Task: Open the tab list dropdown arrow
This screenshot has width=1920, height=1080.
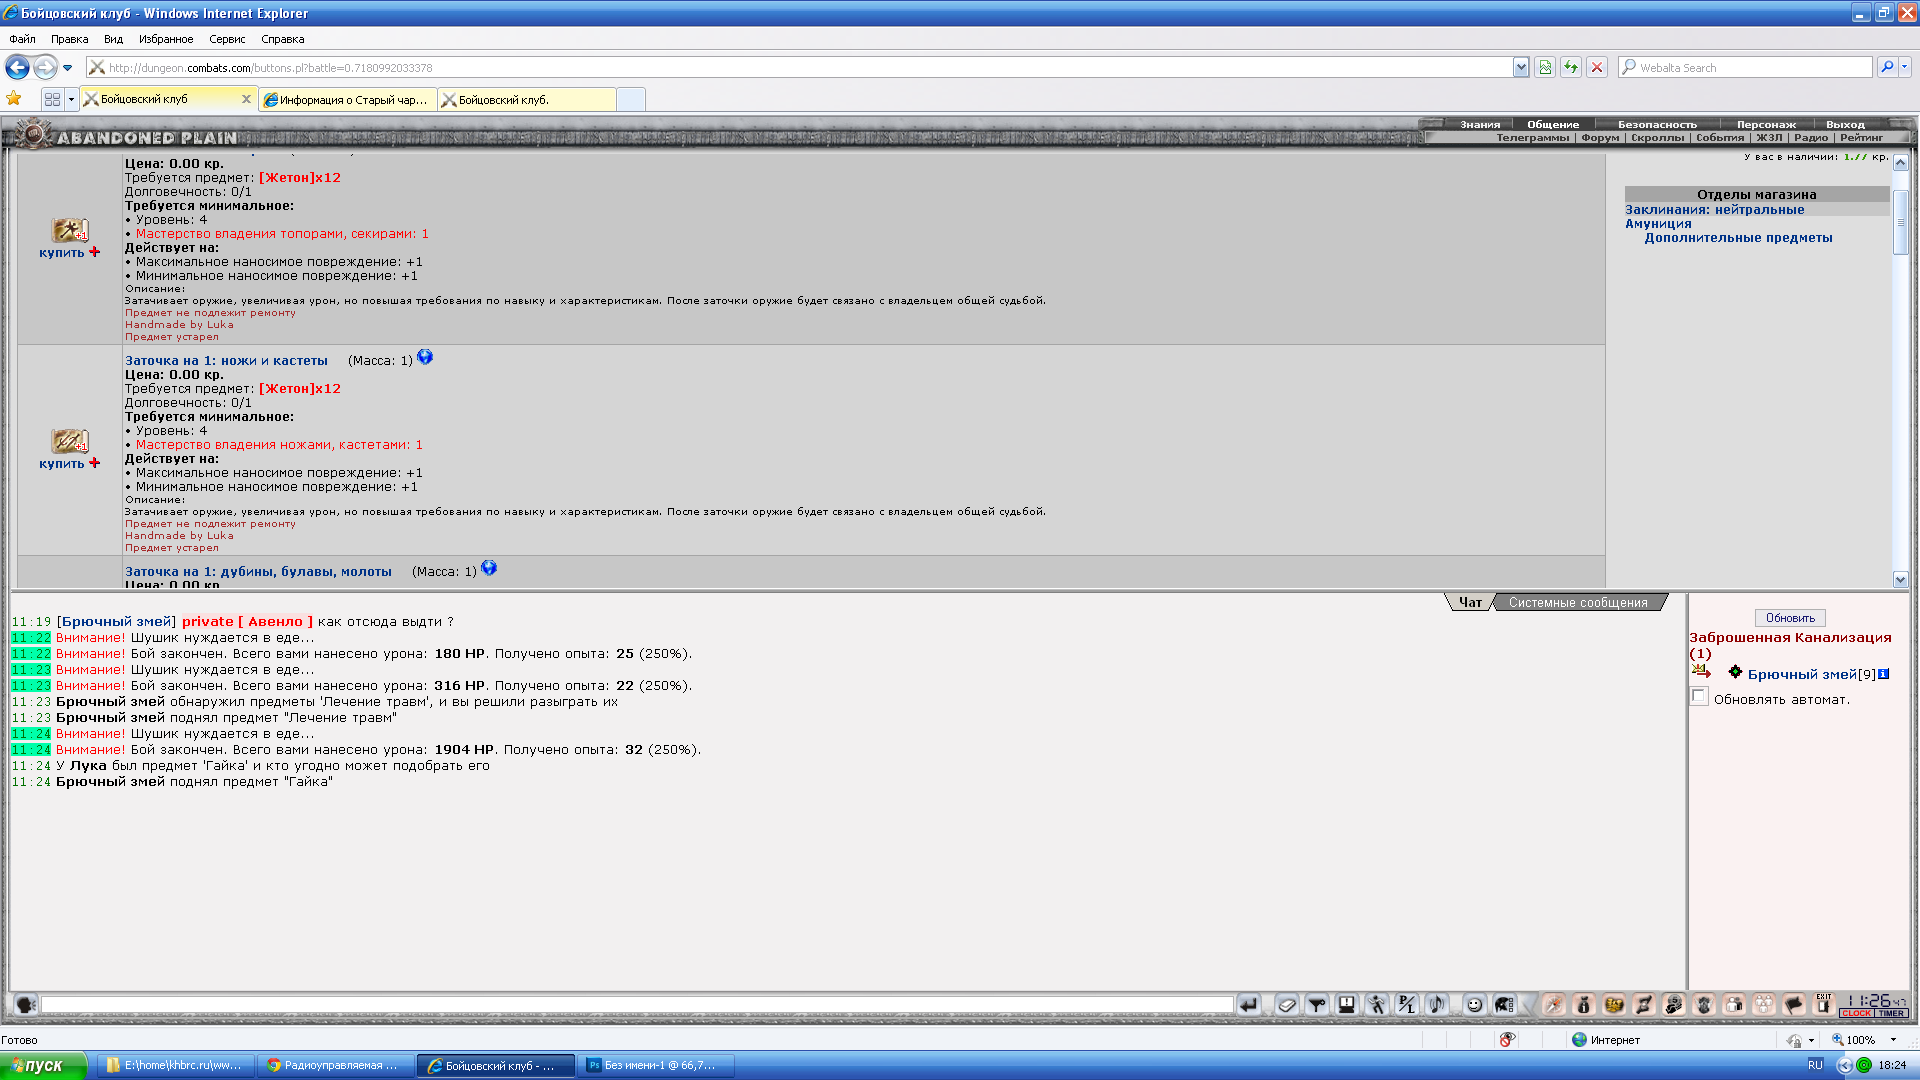Action: [x=71, y=99]
